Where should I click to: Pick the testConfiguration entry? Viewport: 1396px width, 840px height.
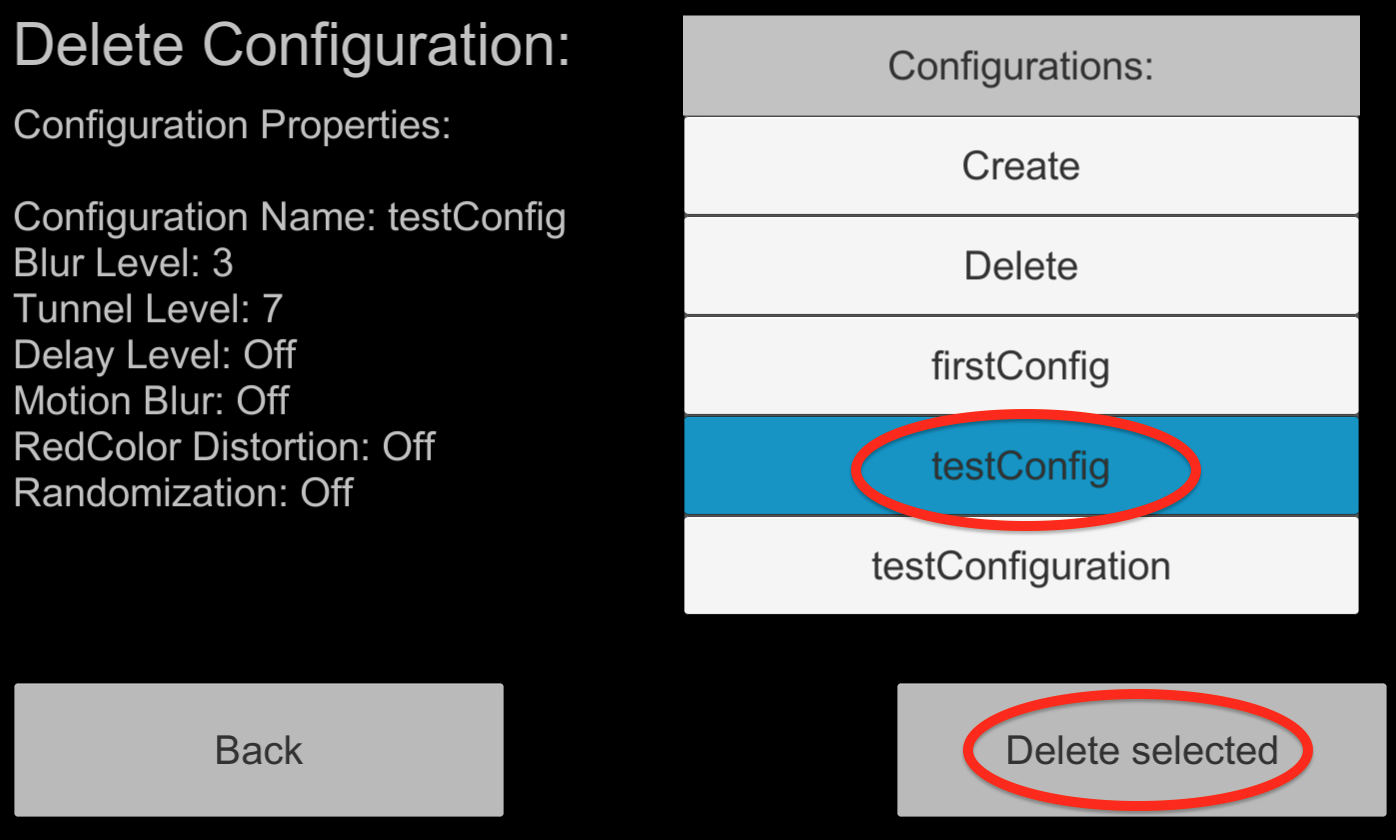(x=1021, y=566)
